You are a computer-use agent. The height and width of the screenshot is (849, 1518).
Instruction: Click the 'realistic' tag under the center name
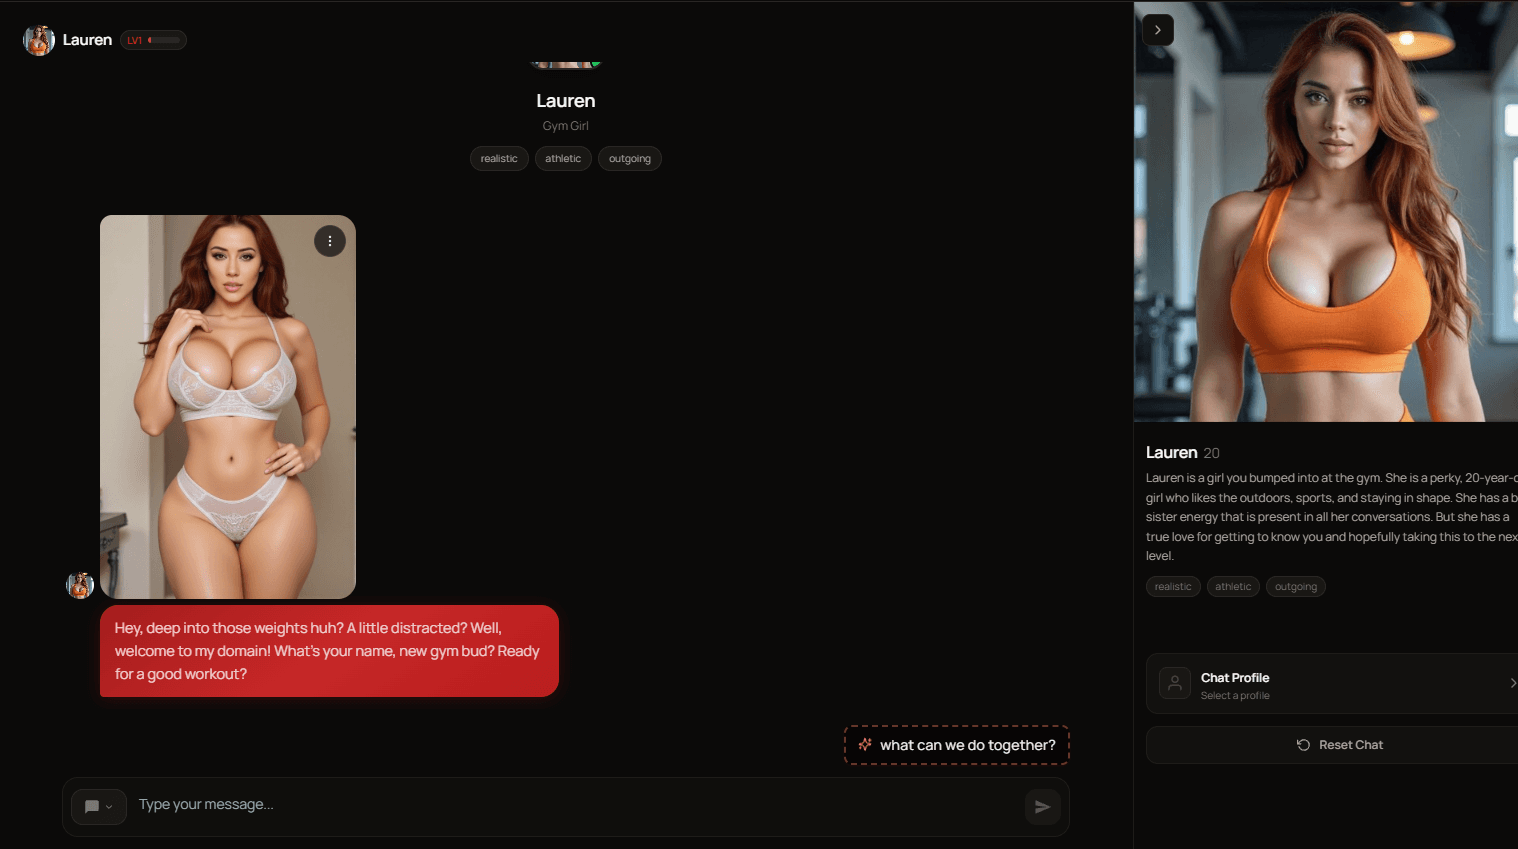[499, 159]
